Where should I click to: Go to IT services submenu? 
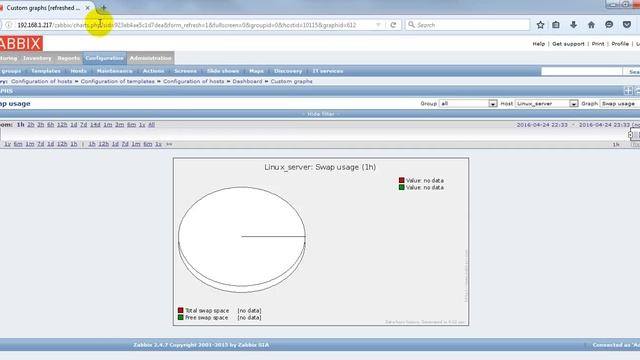click(x=328, y=71)
